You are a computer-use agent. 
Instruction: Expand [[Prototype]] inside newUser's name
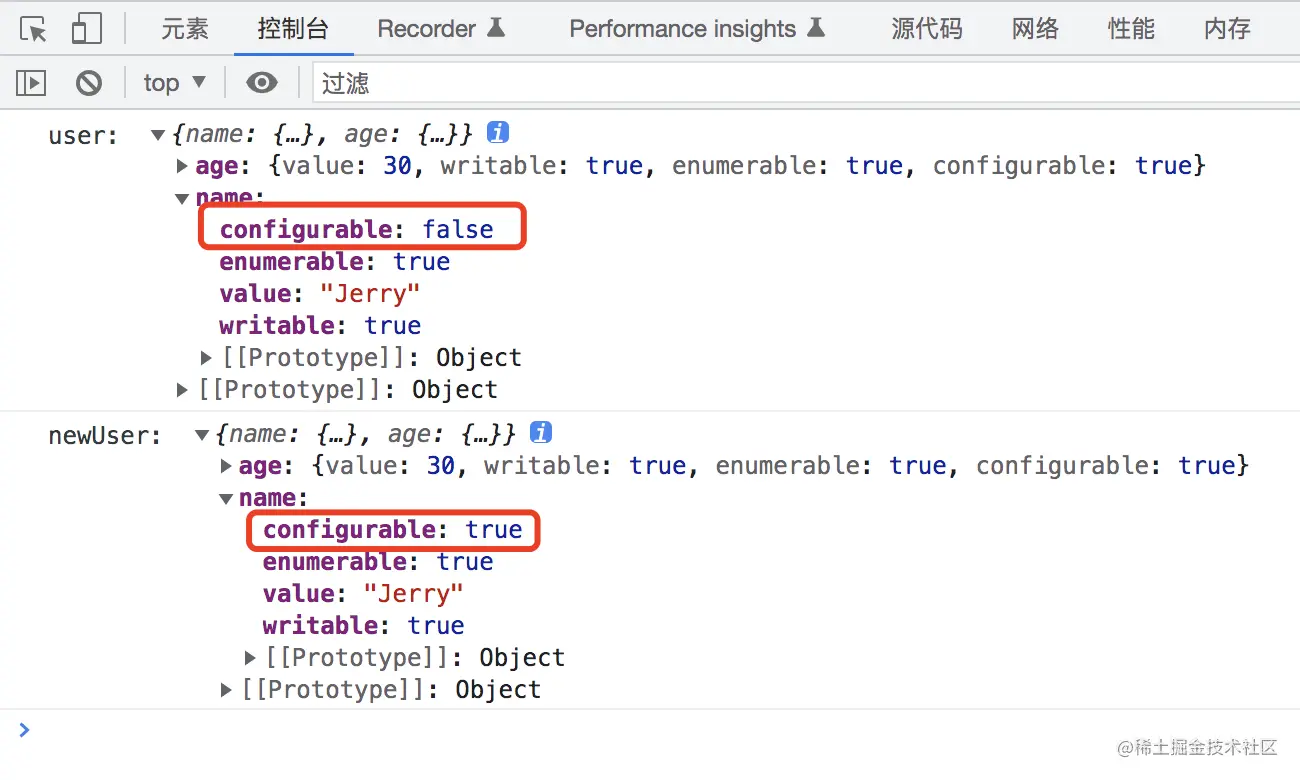coord(251,658)
